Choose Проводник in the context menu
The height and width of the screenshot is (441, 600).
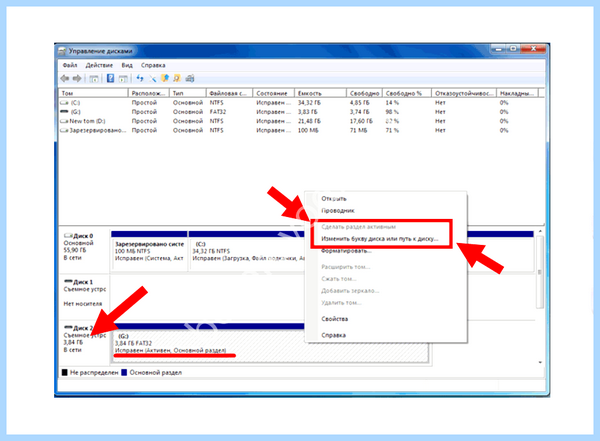(x=386, y=211)
